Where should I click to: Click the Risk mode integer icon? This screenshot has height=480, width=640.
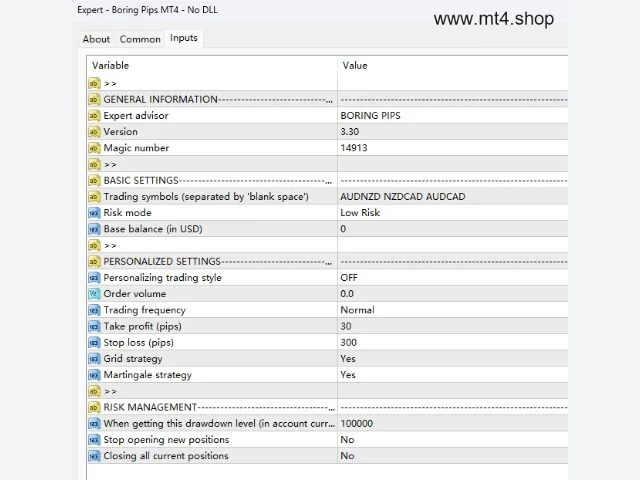(x=94, y=213)
